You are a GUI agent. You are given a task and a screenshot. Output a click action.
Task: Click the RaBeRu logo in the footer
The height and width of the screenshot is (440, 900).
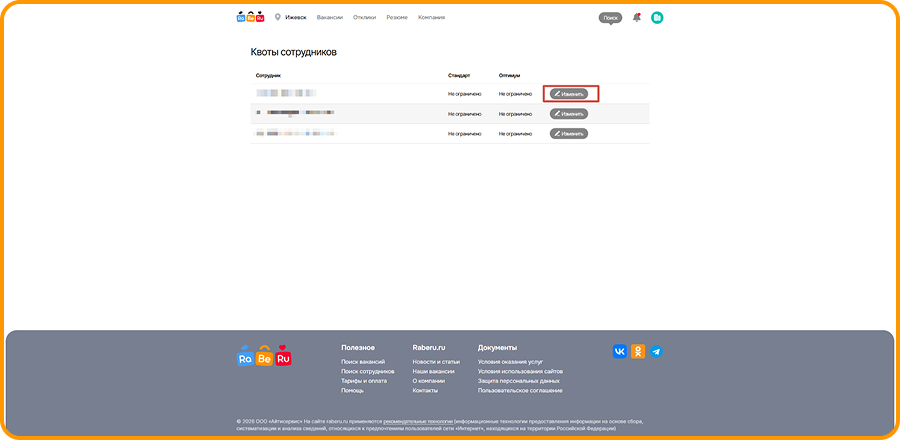click(x=264, y=357)
